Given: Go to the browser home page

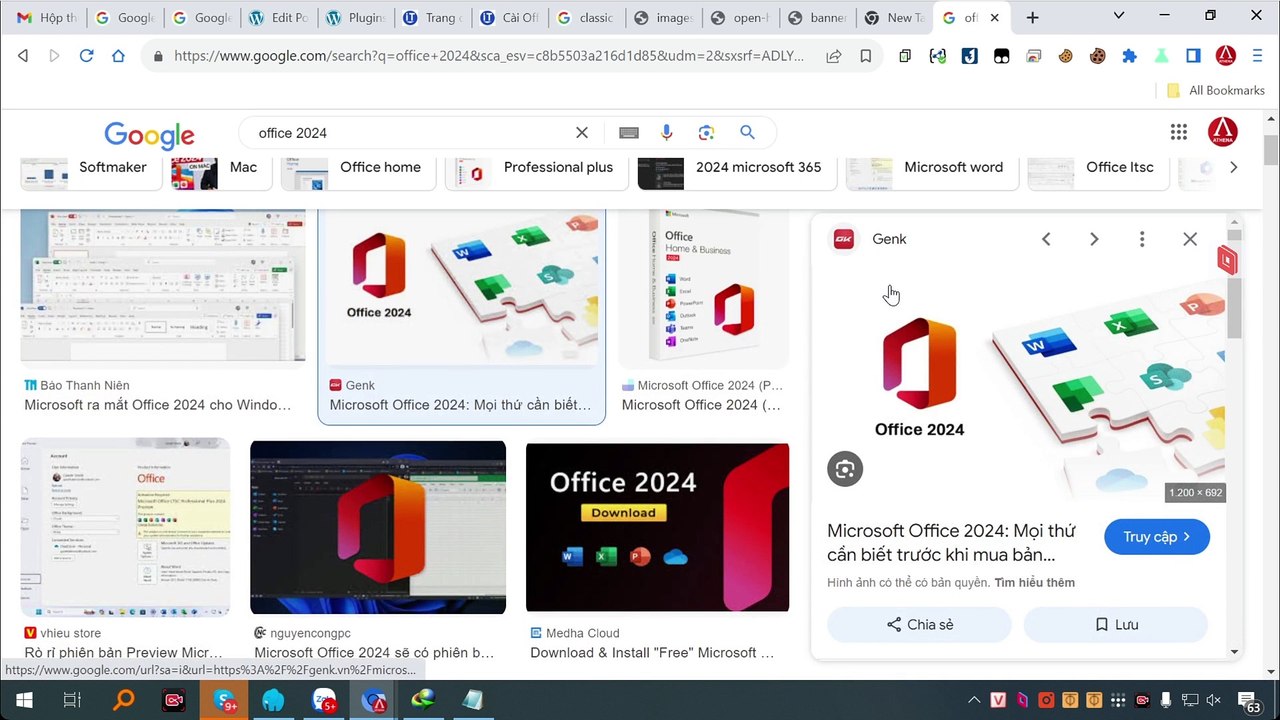Looking at the screenshot, I should click(118, 56).
